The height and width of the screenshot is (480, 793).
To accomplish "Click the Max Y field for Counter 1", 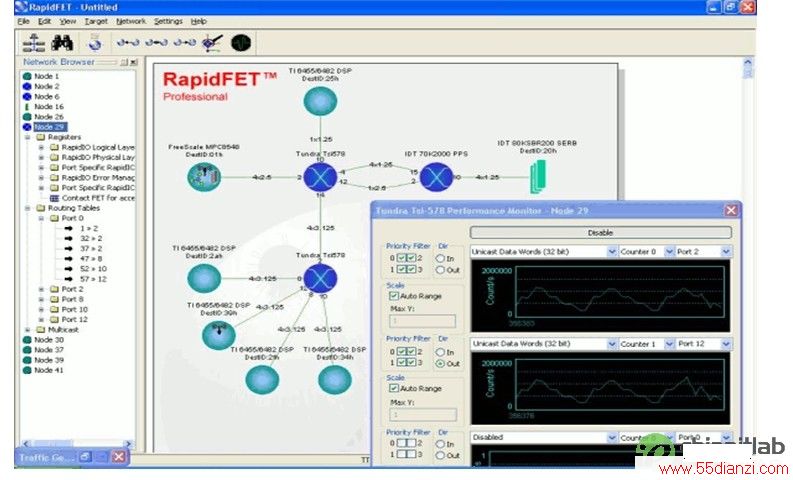I will point(422,414).
